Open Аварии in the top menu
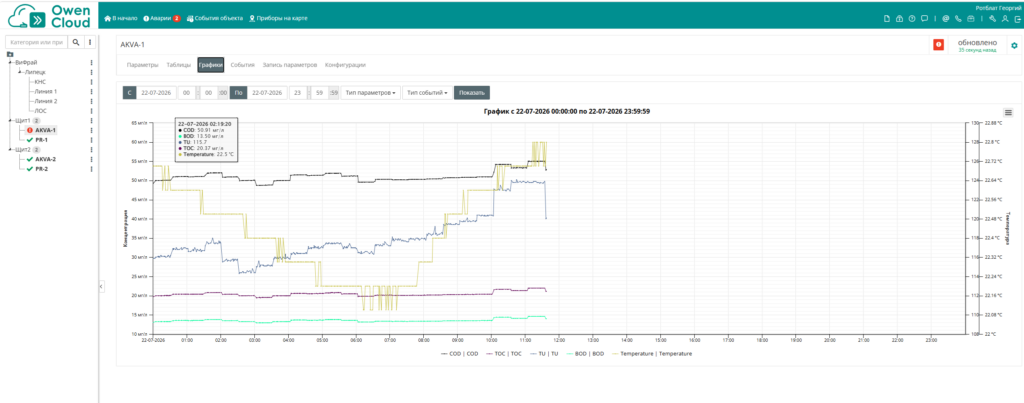The height and width of the screenshot is (403, 1024). tap(161, 18)
